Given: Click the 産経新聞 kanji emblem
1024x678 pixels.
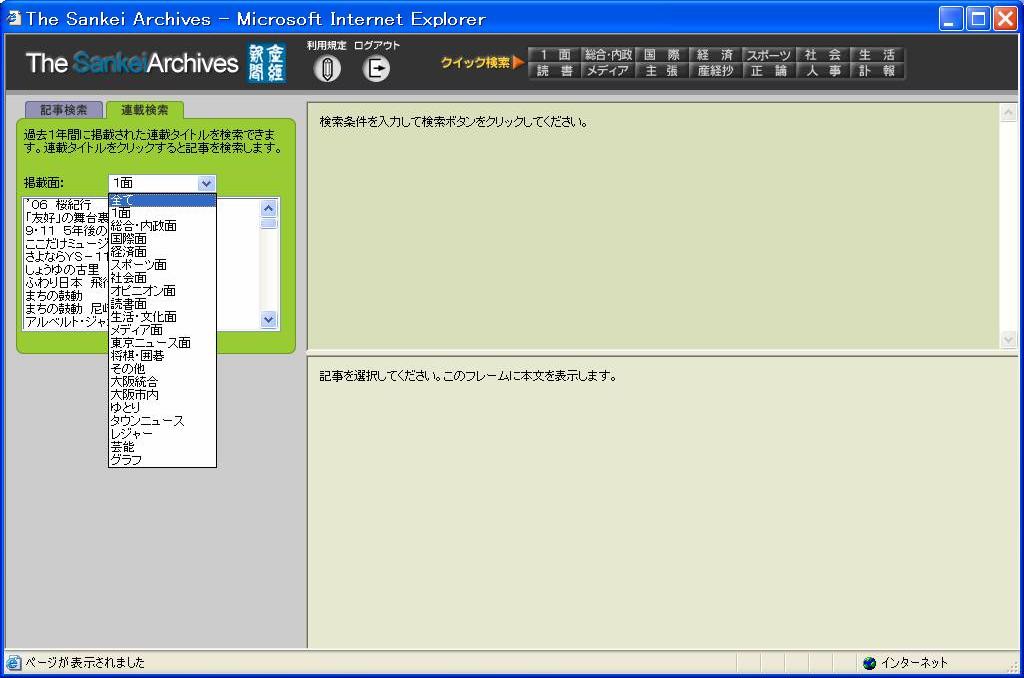Looking at the screenshot, I should (x=265, y=64).
